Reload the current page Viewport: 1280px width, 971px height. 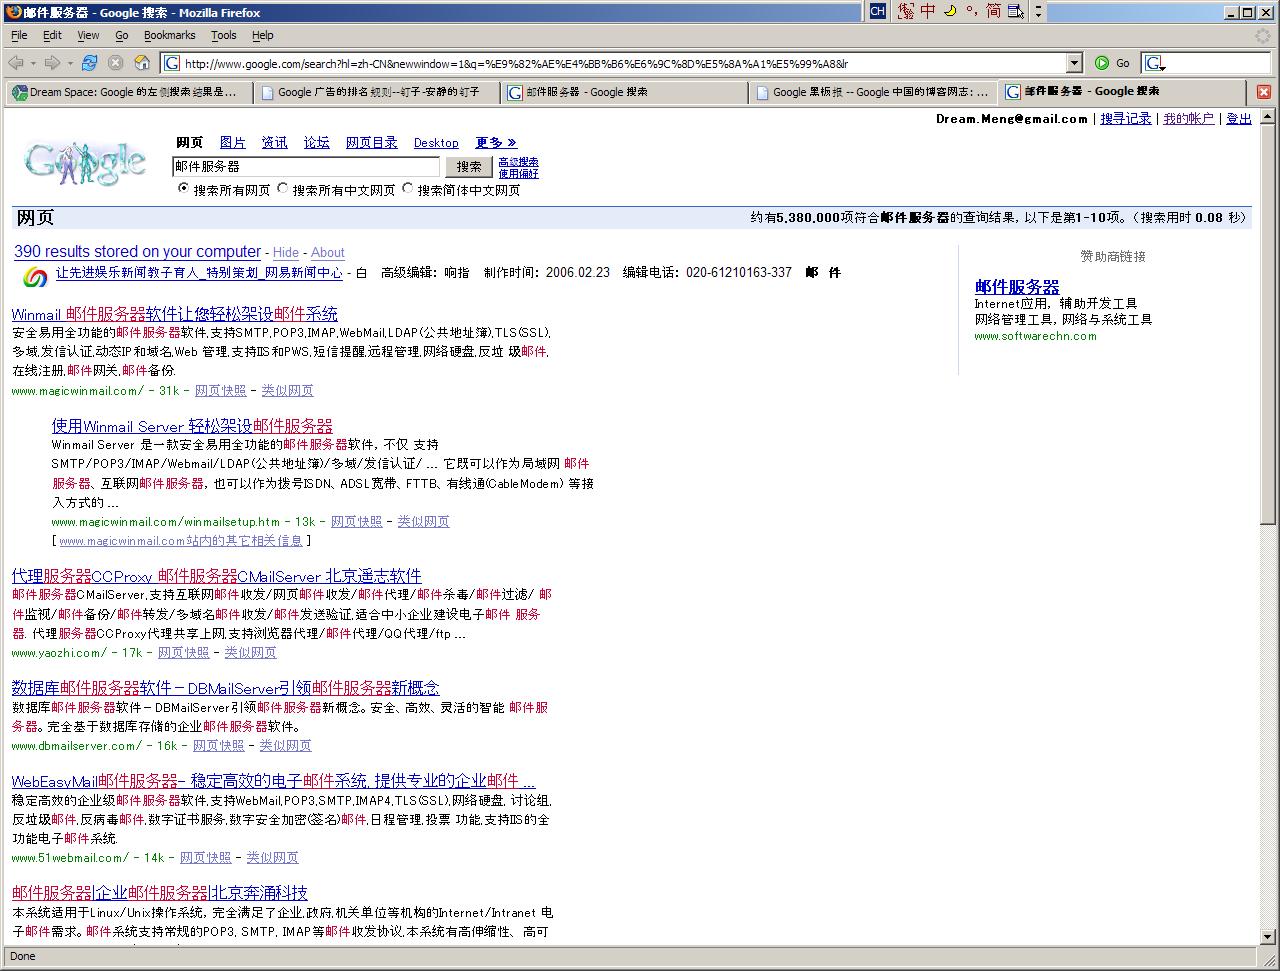point(90,63)
